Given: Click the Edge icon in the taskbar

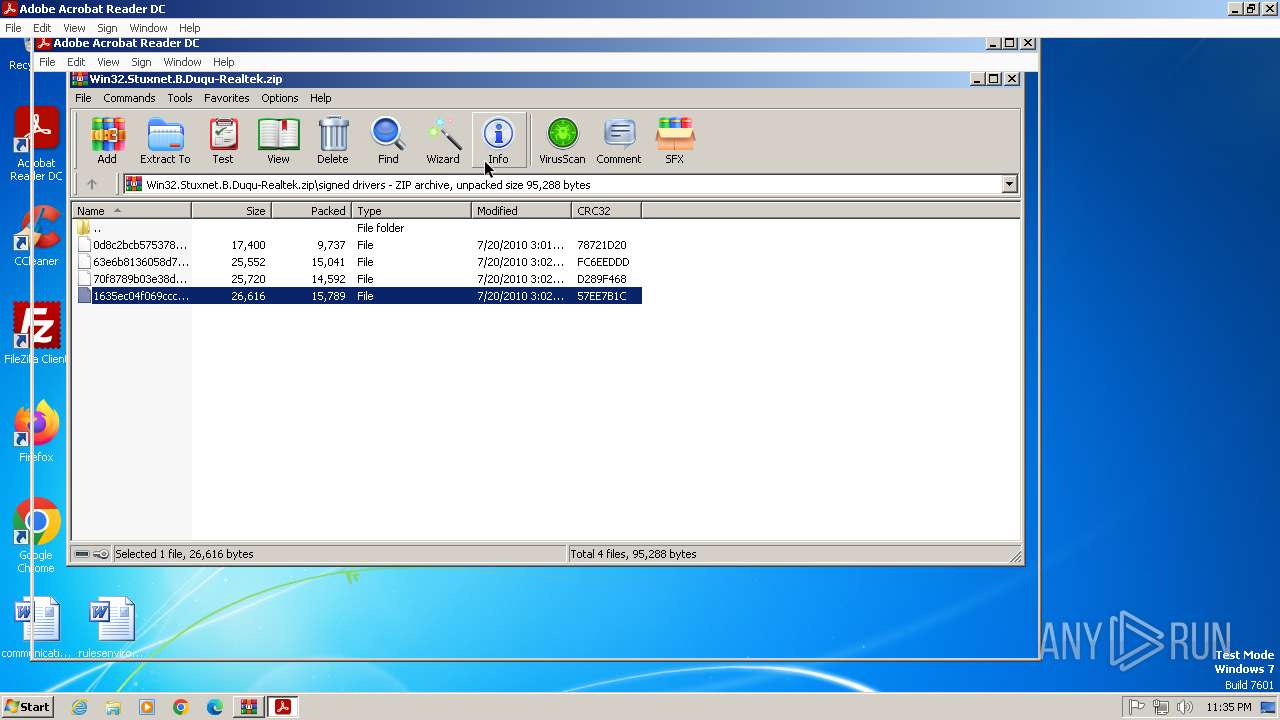Looking at the screenshot, I should (x=215, y=707).
